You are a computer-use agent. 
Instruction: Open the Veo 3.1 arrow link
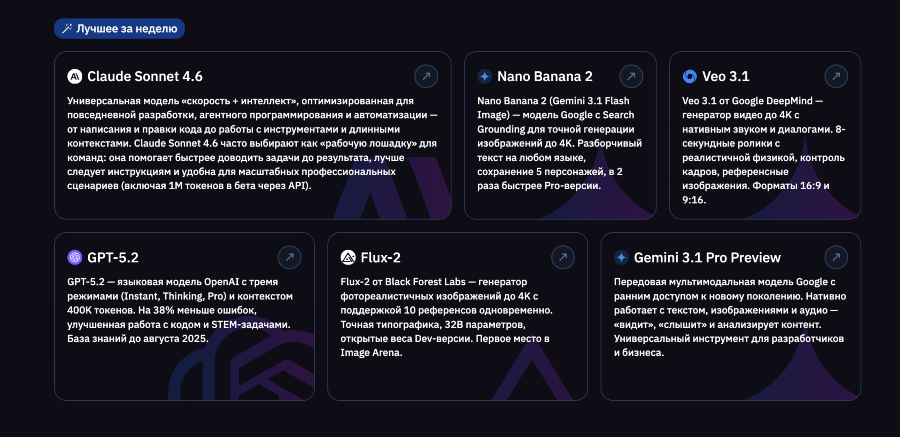pyautogui.click(x=836, y=76)
